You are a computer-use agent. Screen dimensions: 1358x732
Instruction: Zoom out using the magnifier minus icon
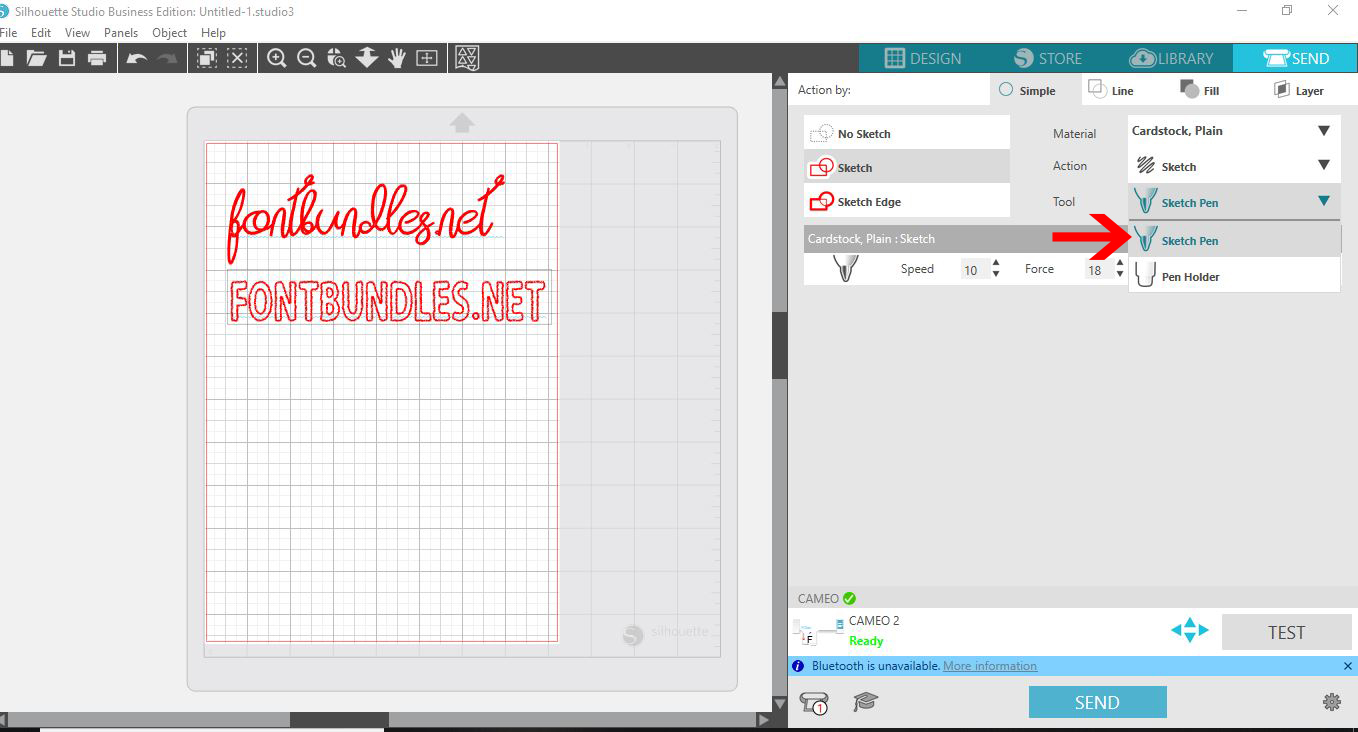pyautogui.click(x=307, y=58)
